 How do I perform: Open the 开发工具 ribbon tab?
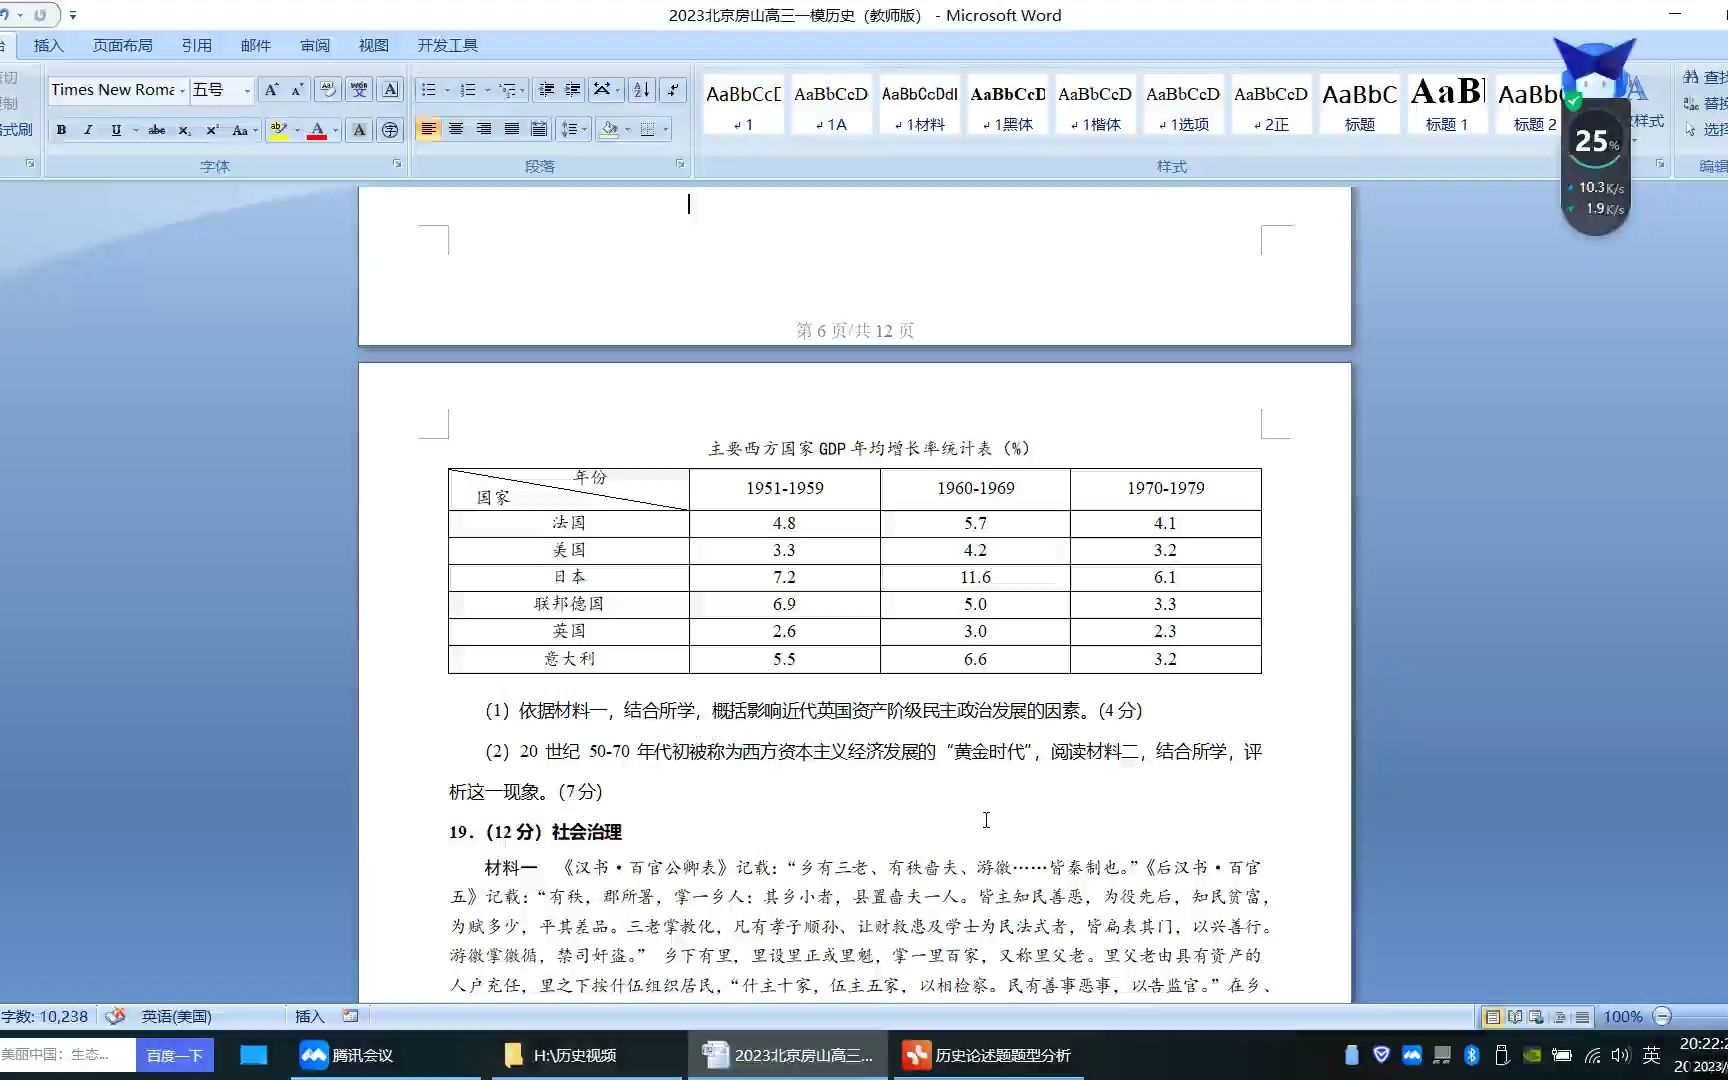coord(447,46)
